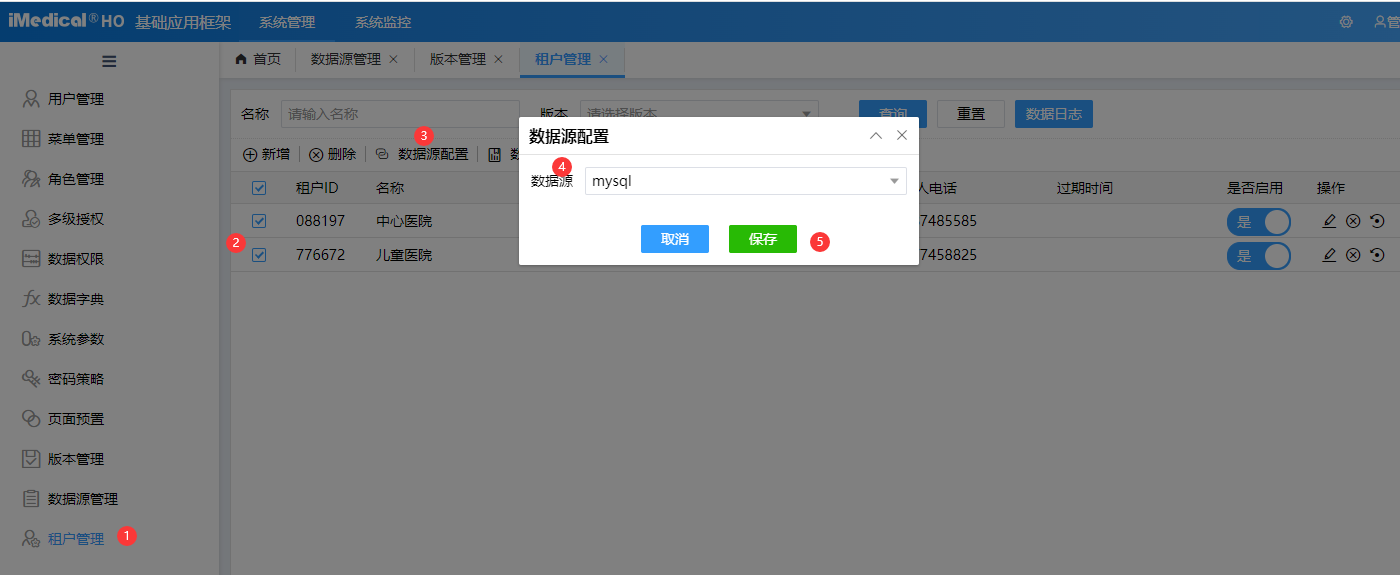Click the 新增 toolbar button

[267, 154]
